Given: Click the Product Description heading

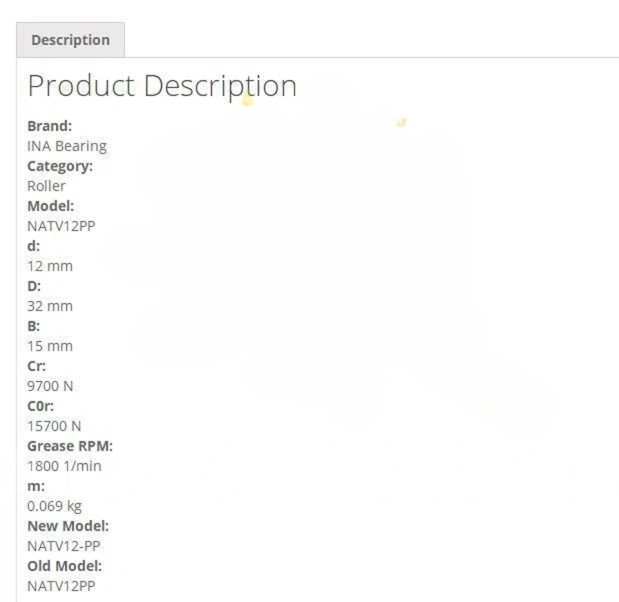Looking at the screenshot, I should pos(162,86).
